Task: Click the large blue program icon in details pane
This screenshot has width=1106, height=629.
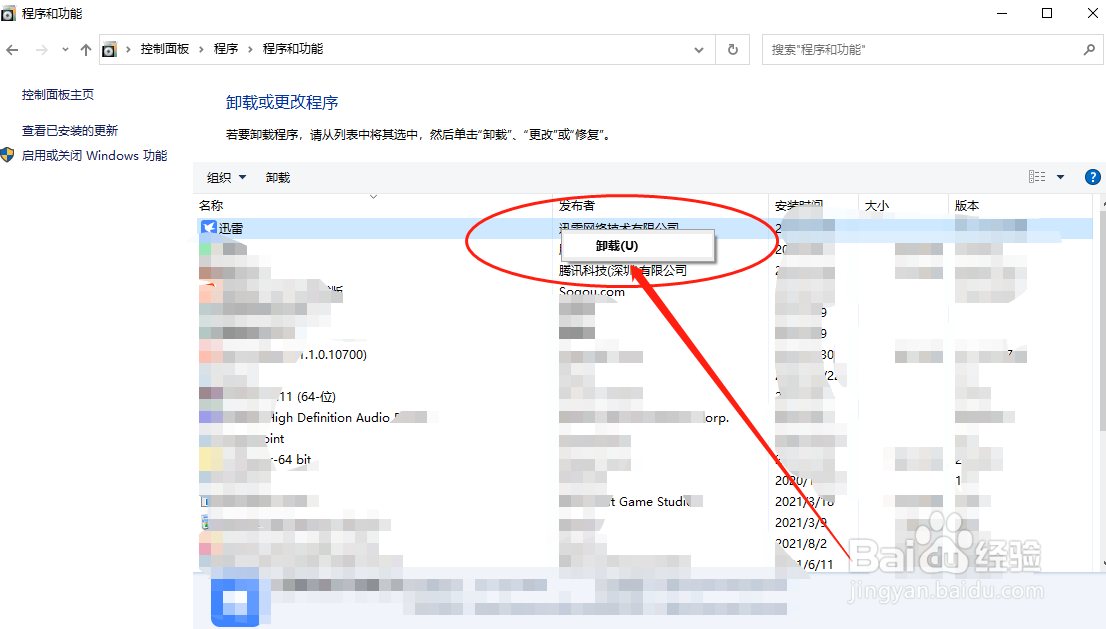Action: click(235, 601)
